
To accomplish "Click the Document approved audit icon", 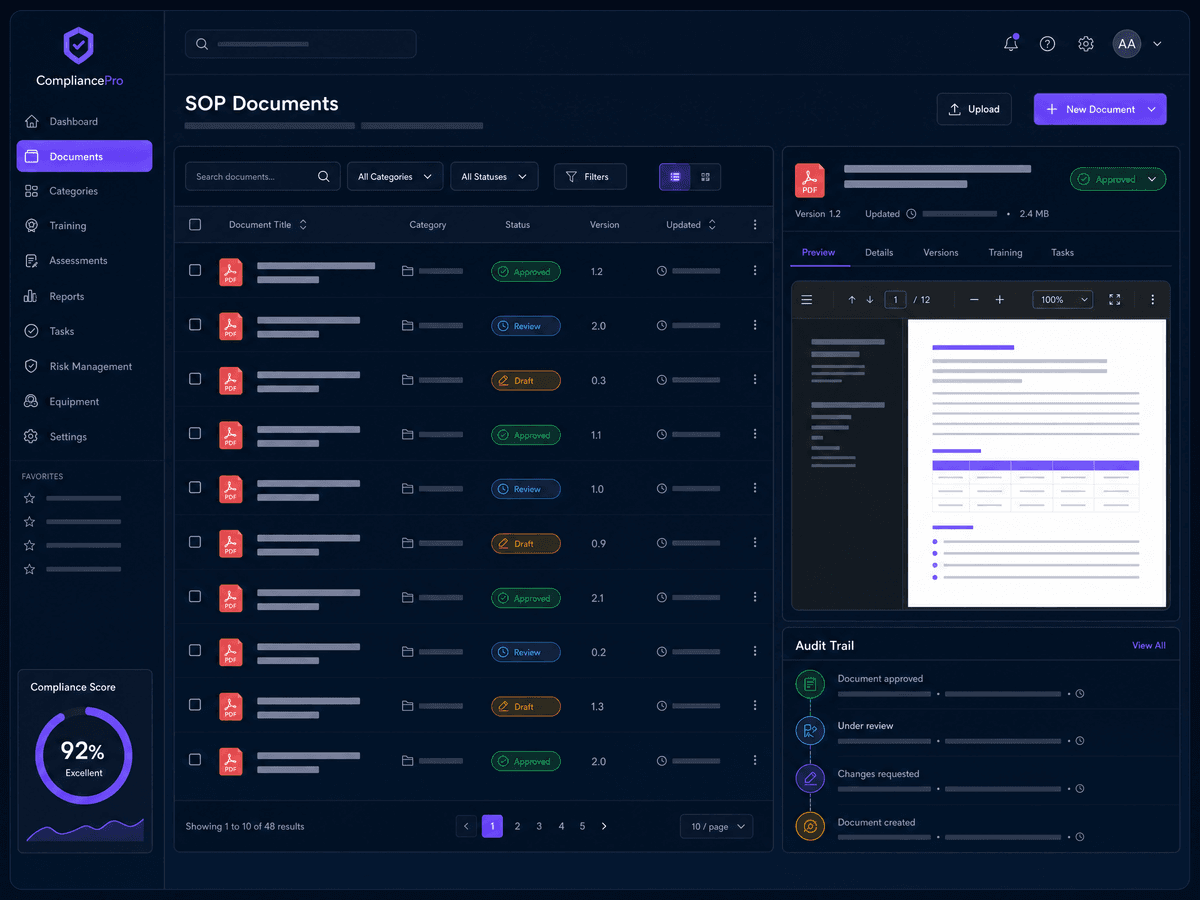I will tap(810, 685).
